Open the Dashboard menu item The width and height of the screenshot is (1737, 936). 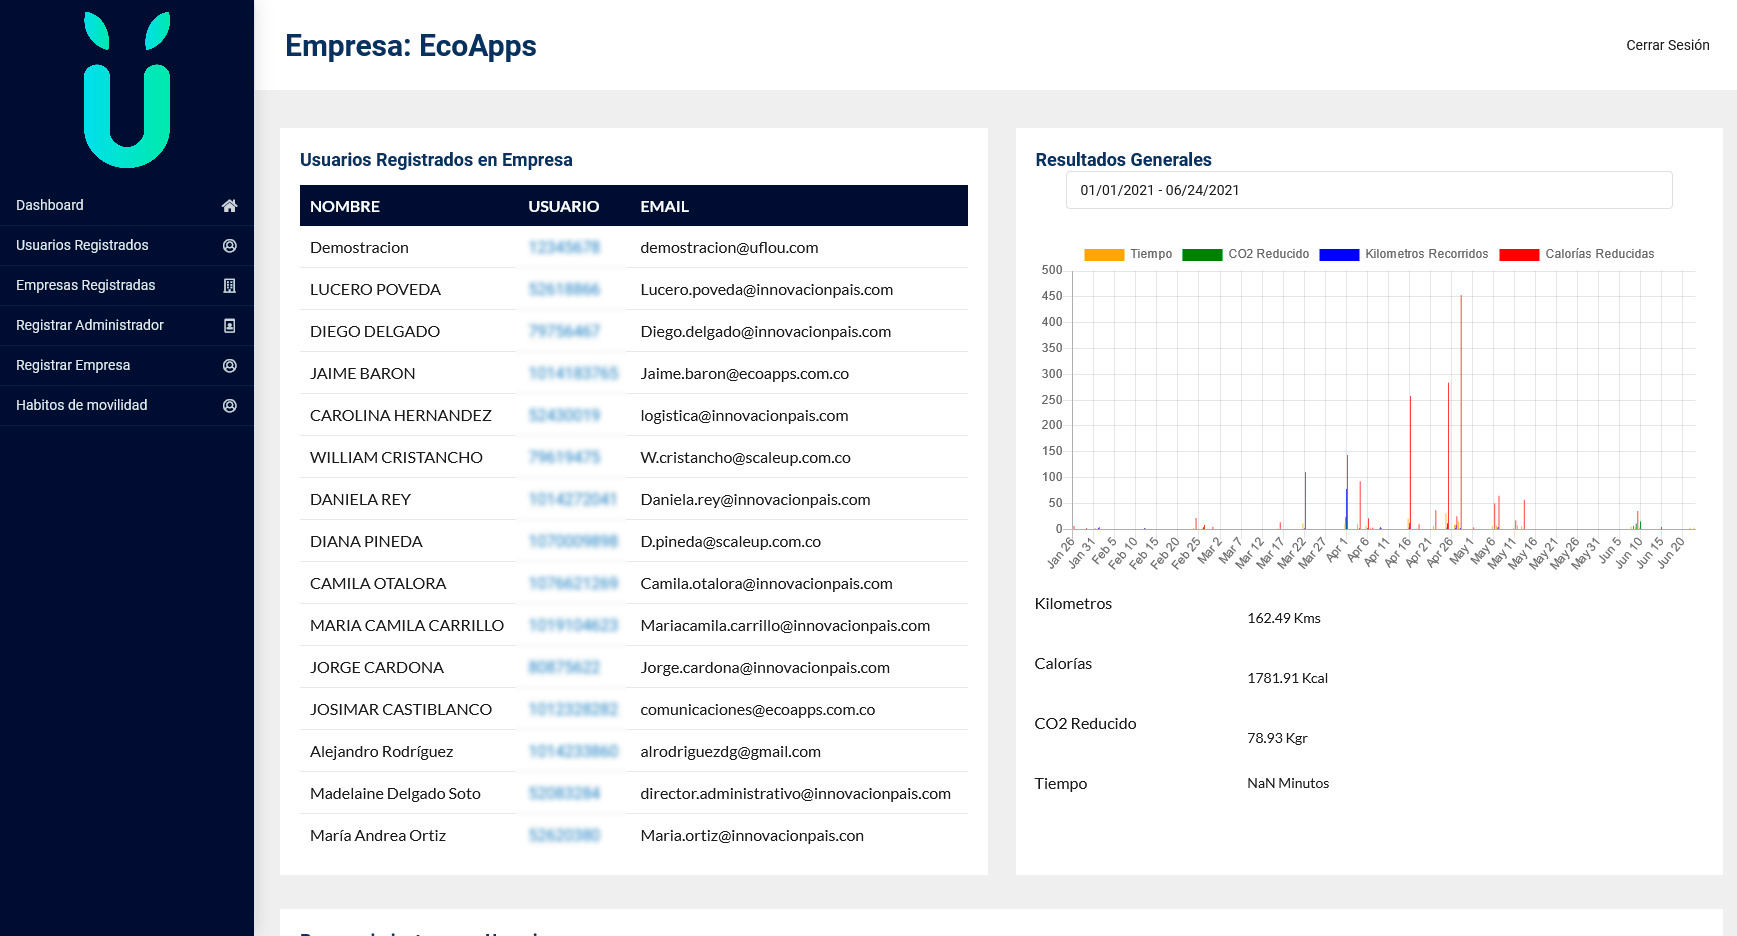127,205
